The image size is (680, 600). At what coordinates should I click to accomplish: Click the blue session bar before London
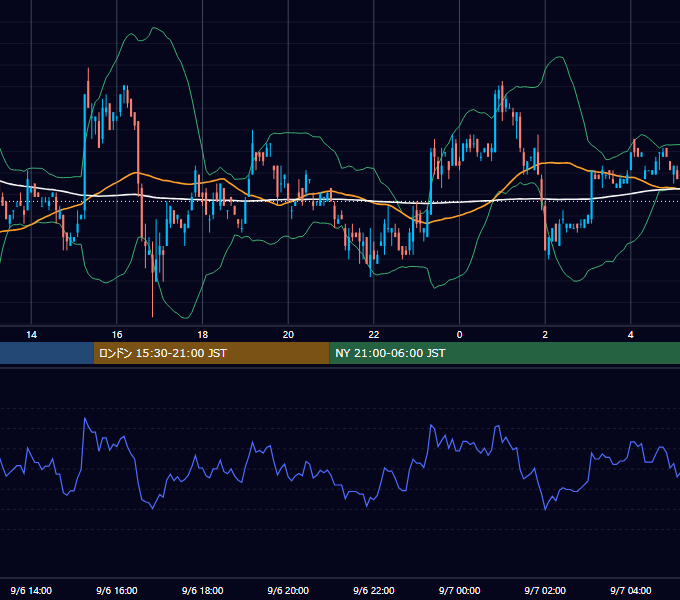[x=47, y=353]
